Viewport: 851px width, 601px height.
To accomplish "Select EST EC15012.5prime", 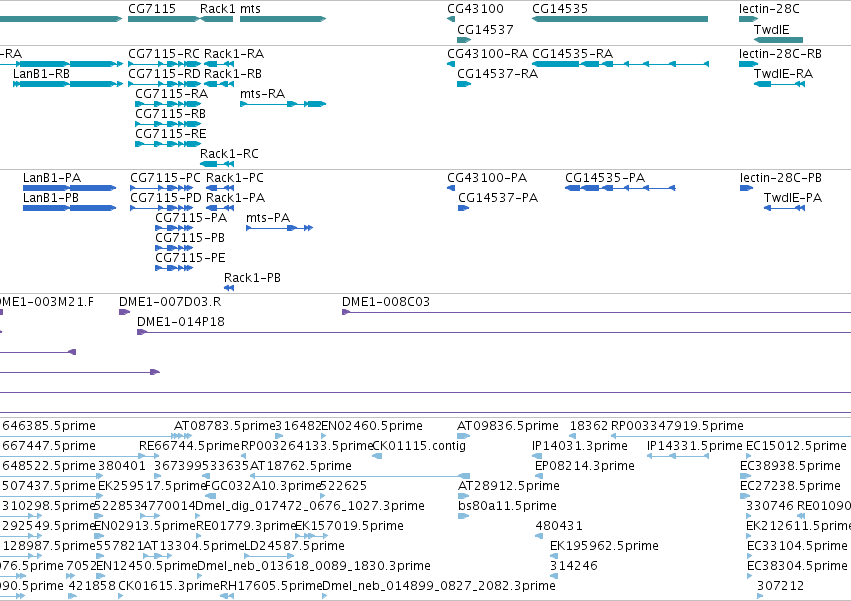I will click(x=797, y=446).
